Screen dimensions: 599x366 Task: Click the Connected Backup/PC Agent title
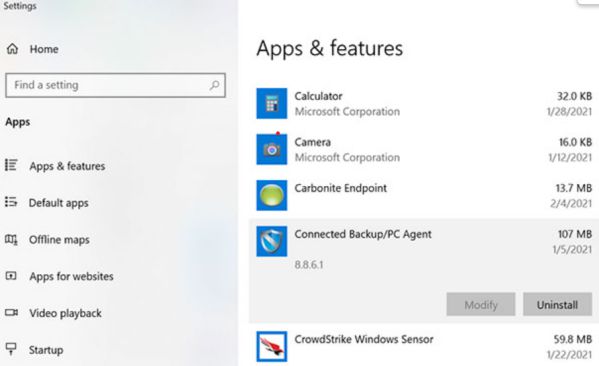coord(363,234)
